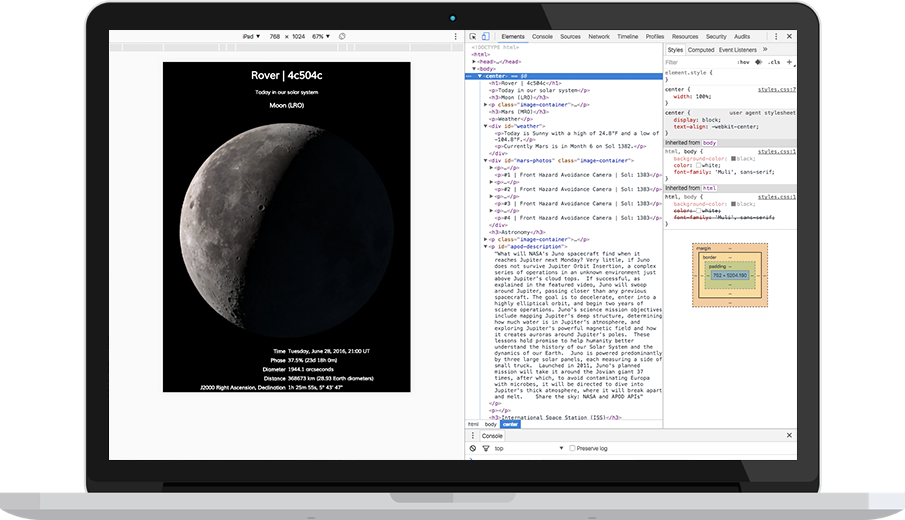This screenshot has height=520, width=905.
Task: Activate the inspect element picker icon
Action: [x=473, y=36]
